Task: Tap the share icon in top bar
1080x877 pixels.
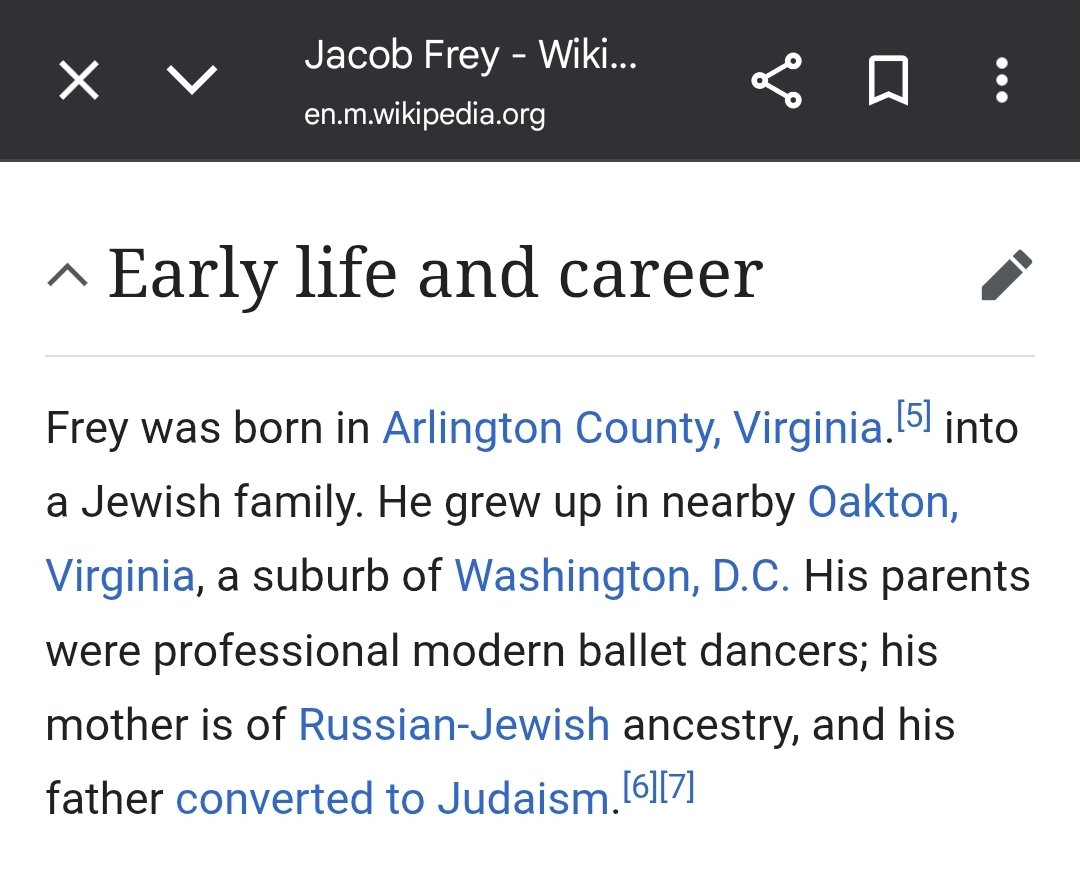Action: (x=777, y=80)
